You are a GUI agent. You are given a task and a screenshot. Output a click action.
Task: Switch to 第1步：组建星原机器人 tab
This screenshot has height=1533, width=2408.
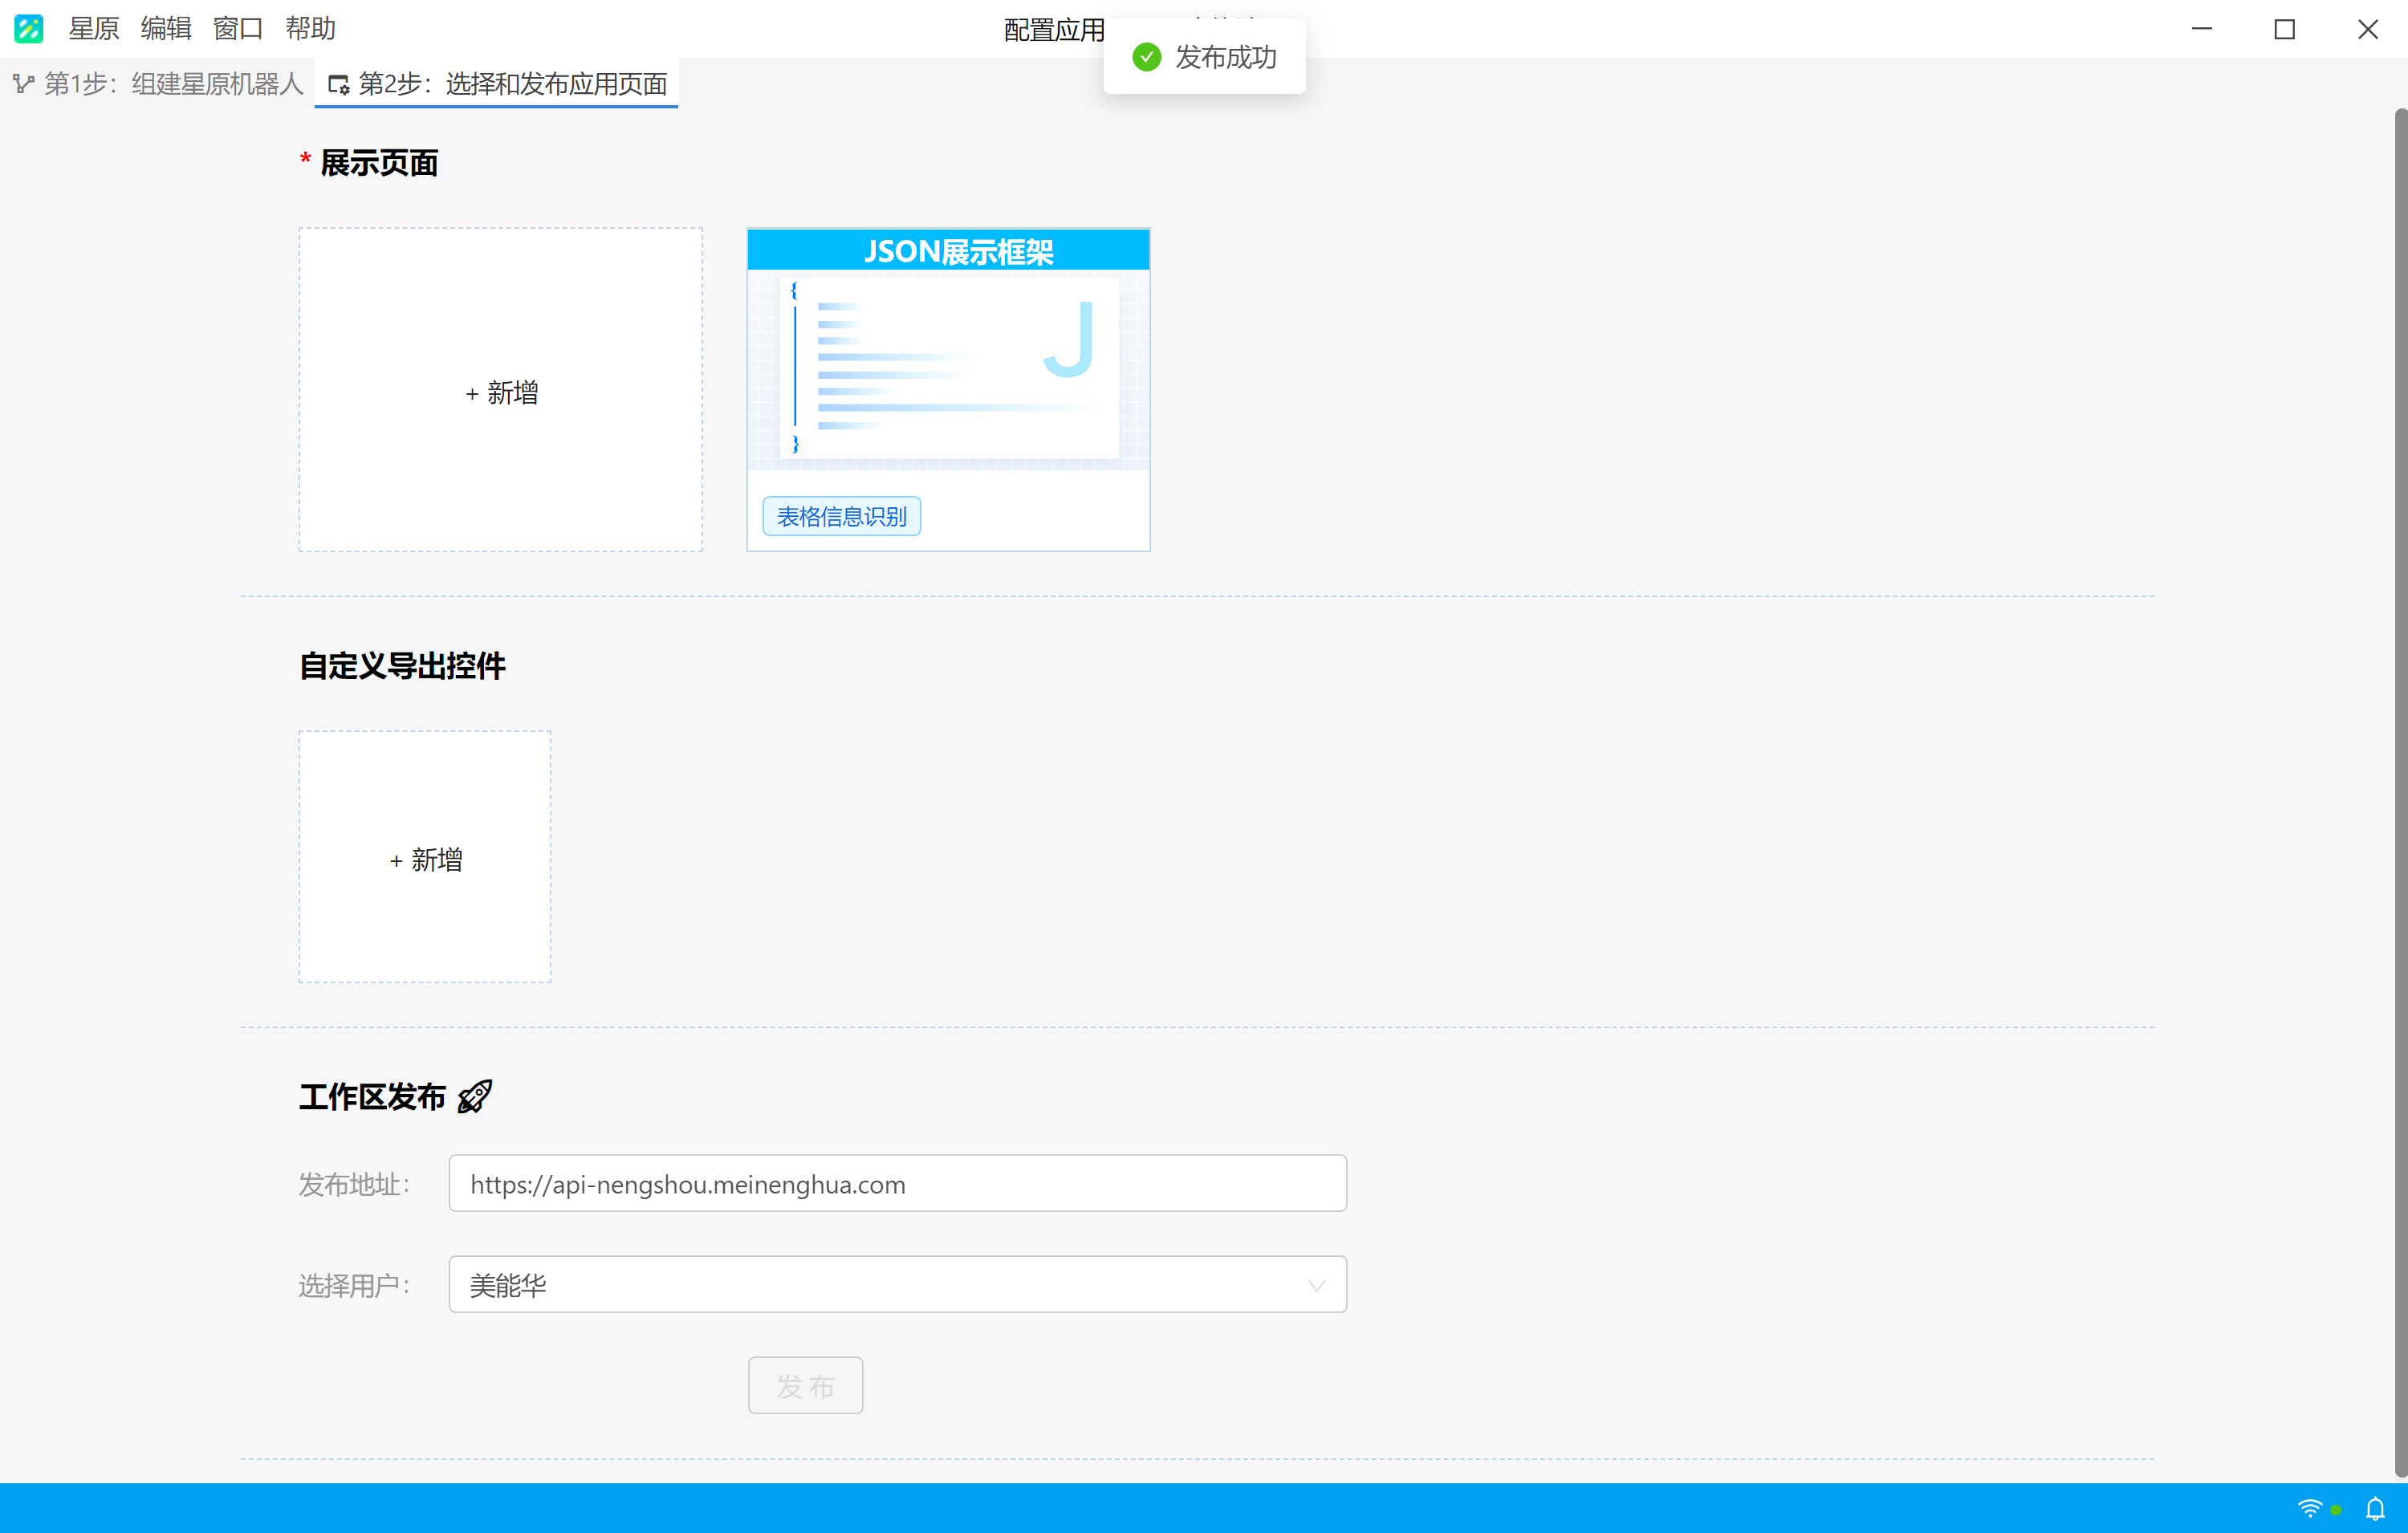(158, 84)
